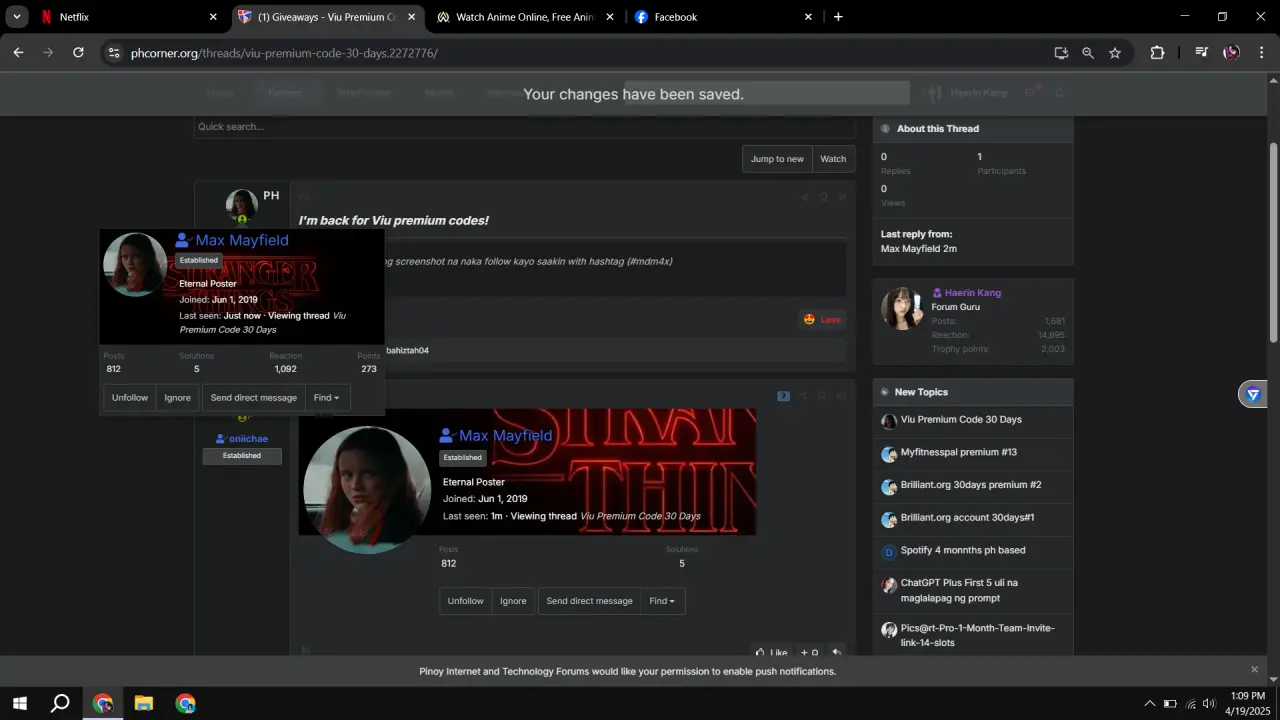Screen dimensions: 1280x720
Task: Go back using the browser back arrow
Action: pyautogui.click(x=18, y=53)
